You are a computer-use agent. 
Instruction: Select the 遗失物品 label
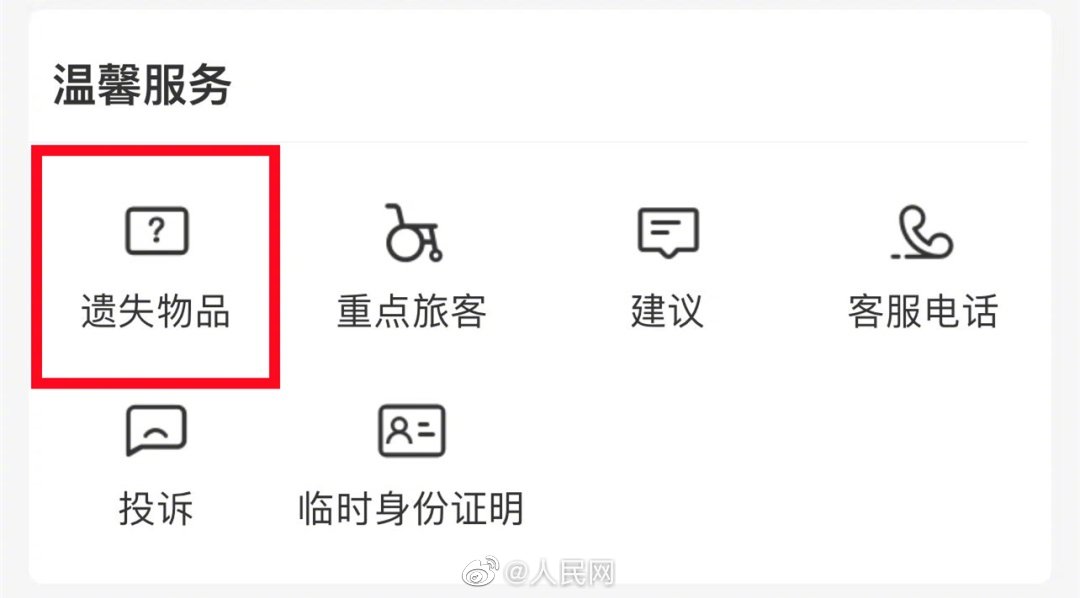coord(156,311)
